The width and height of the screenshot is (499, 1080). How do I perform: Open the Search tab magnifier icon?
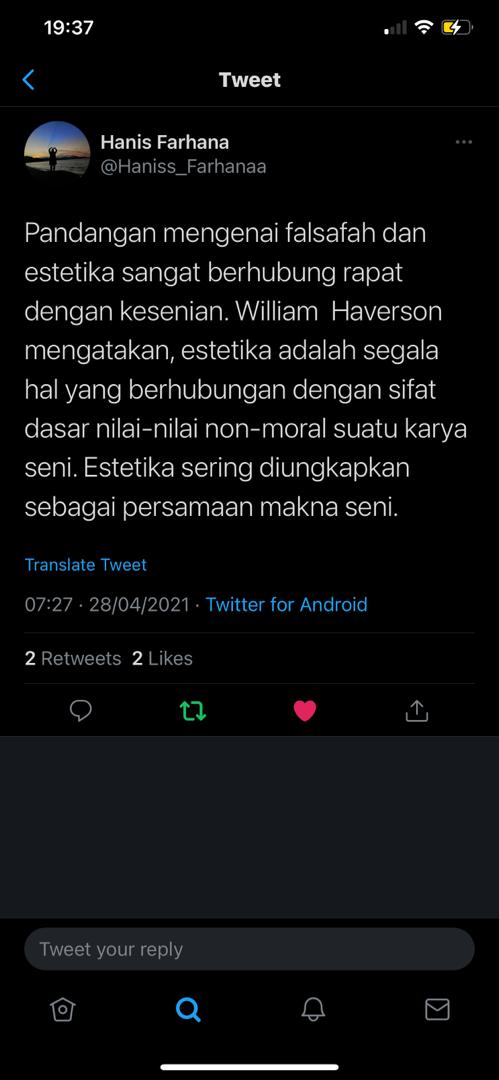coord(187,1009)
